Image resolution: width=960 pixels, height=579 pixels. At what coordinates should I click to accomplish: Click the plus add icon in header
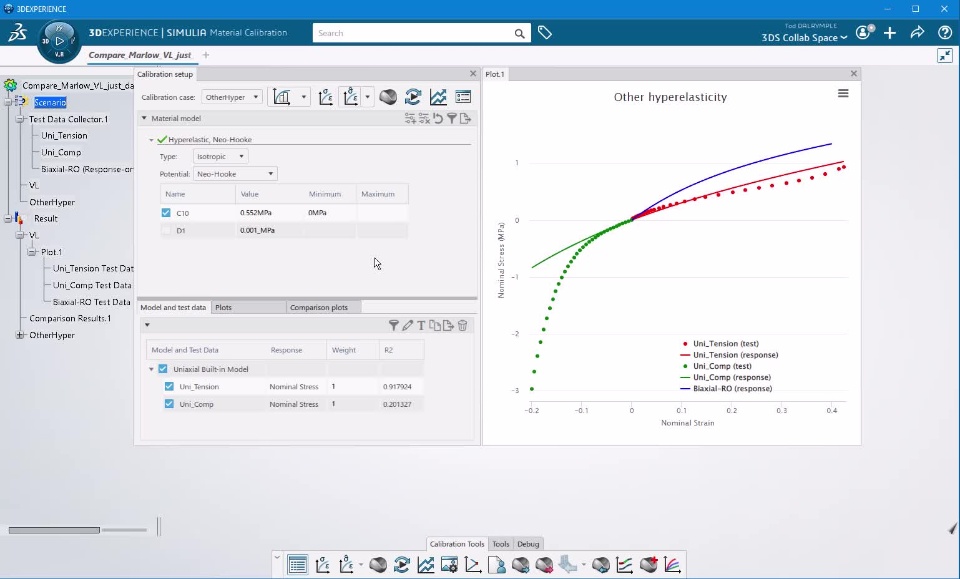coord(890,32)
